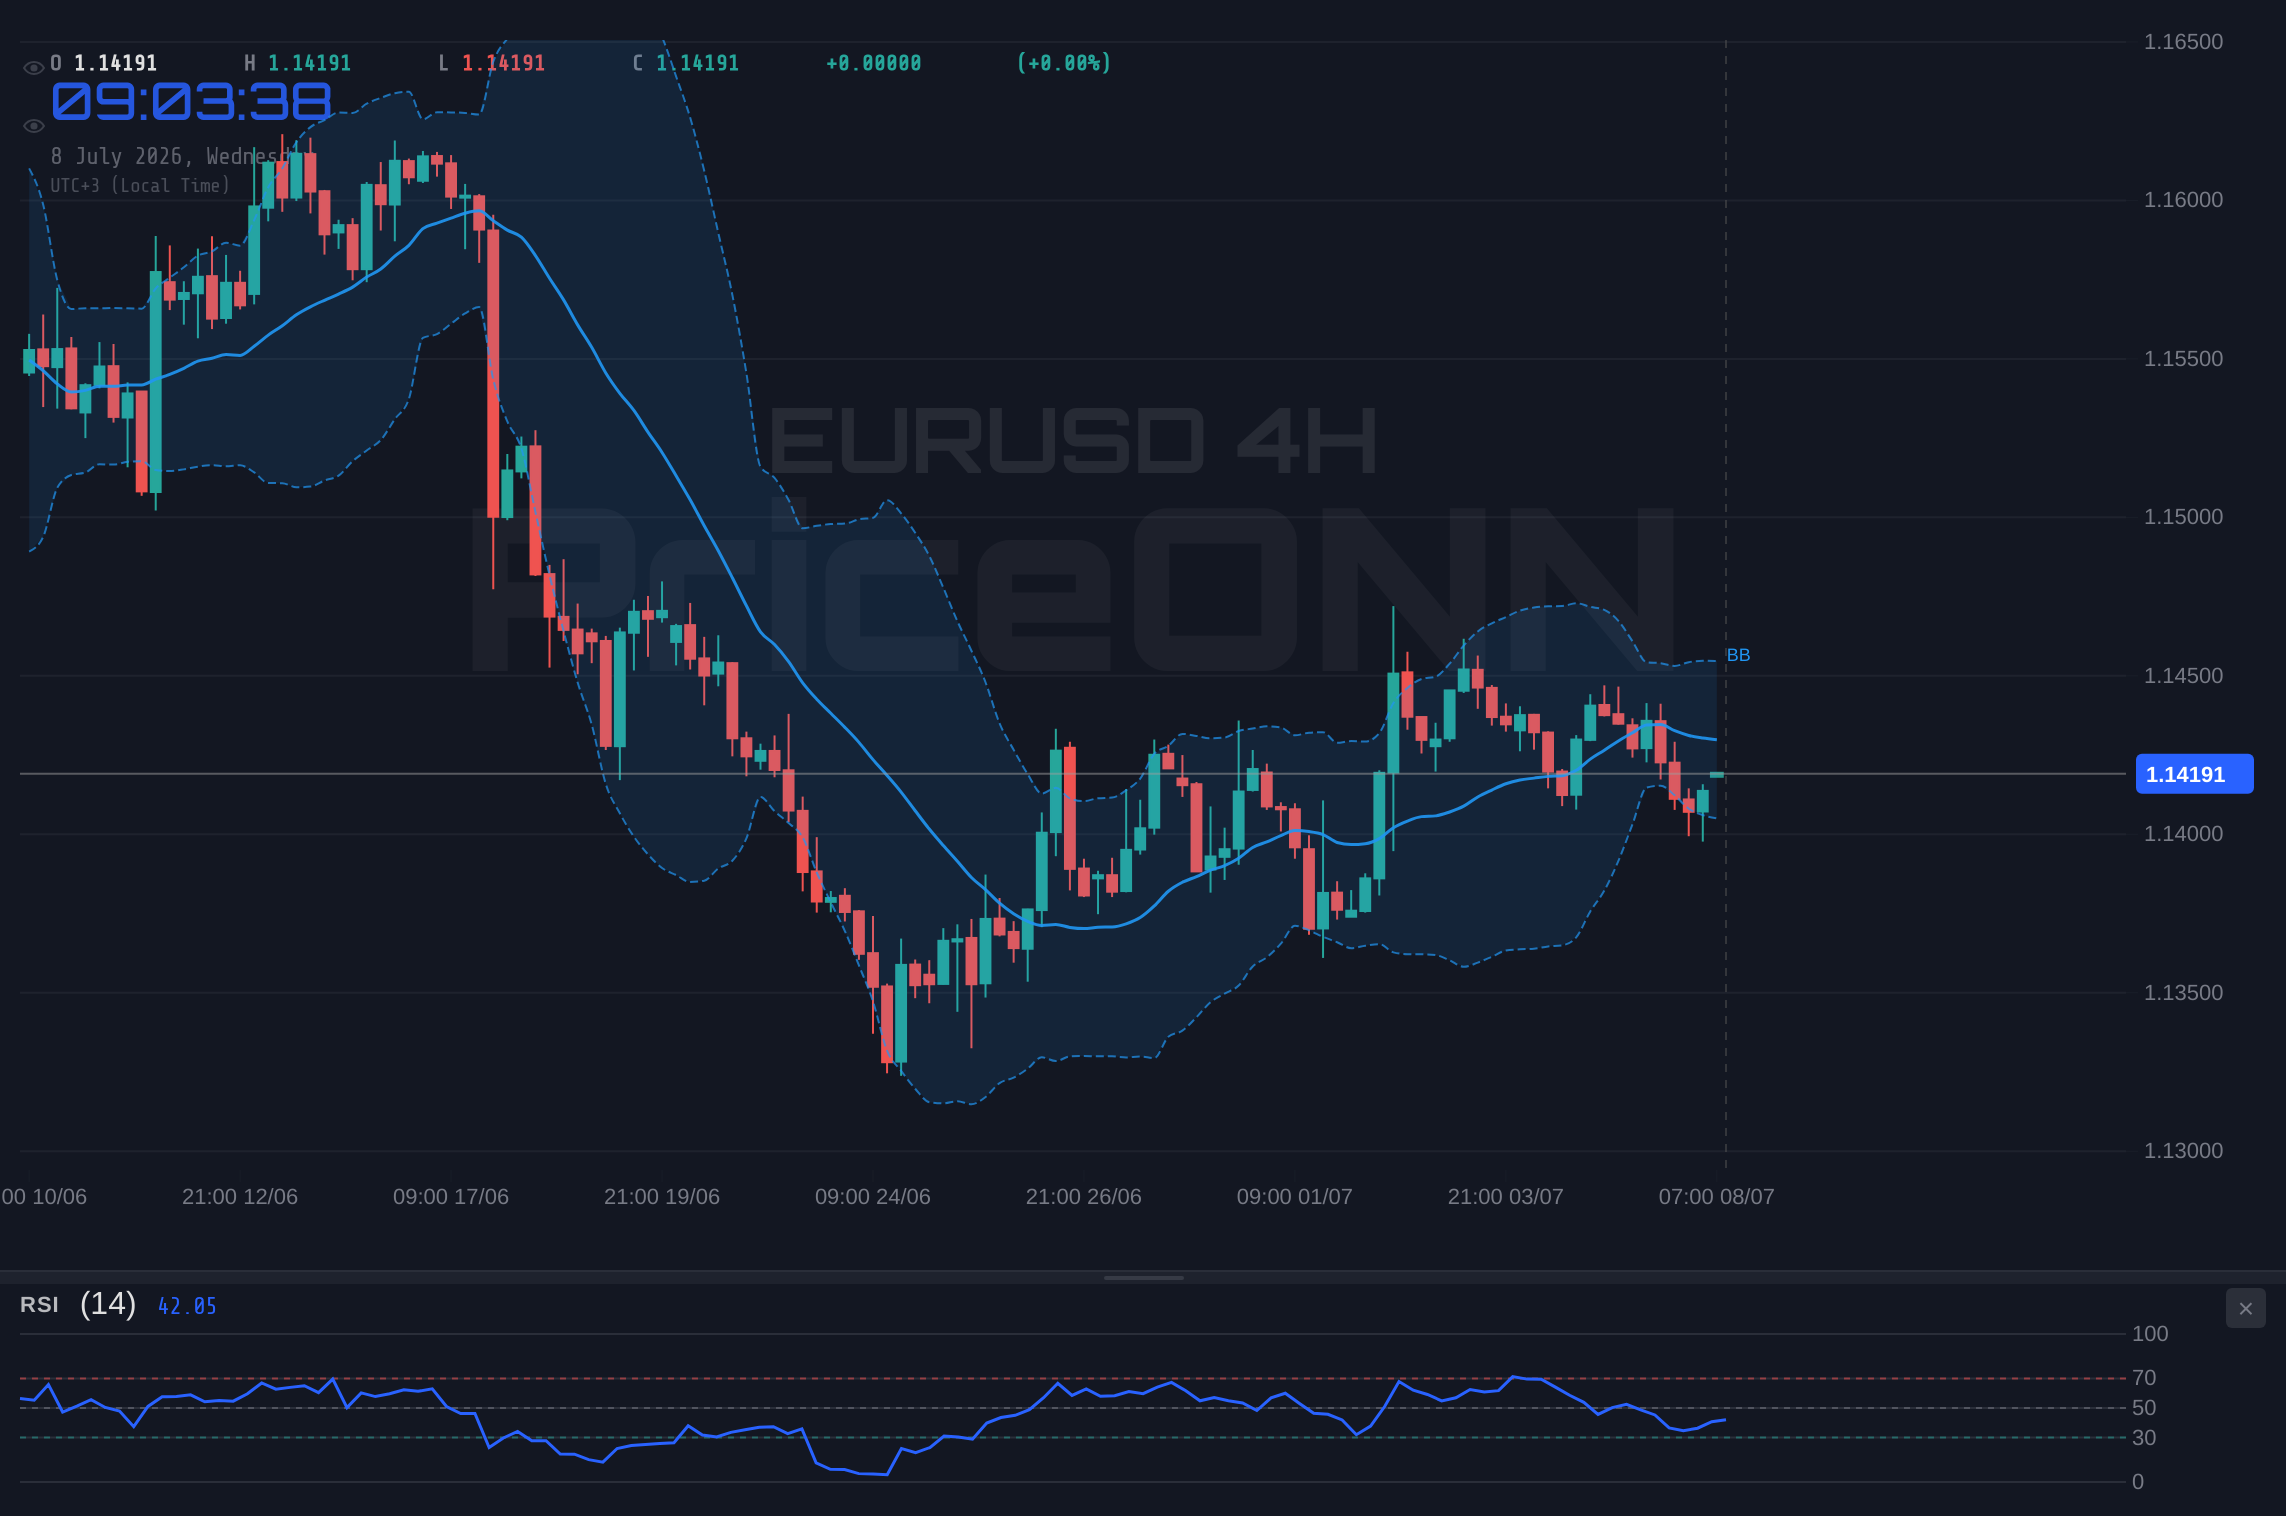
Task: Click the Close price value after C
Action: coord(698,63)
